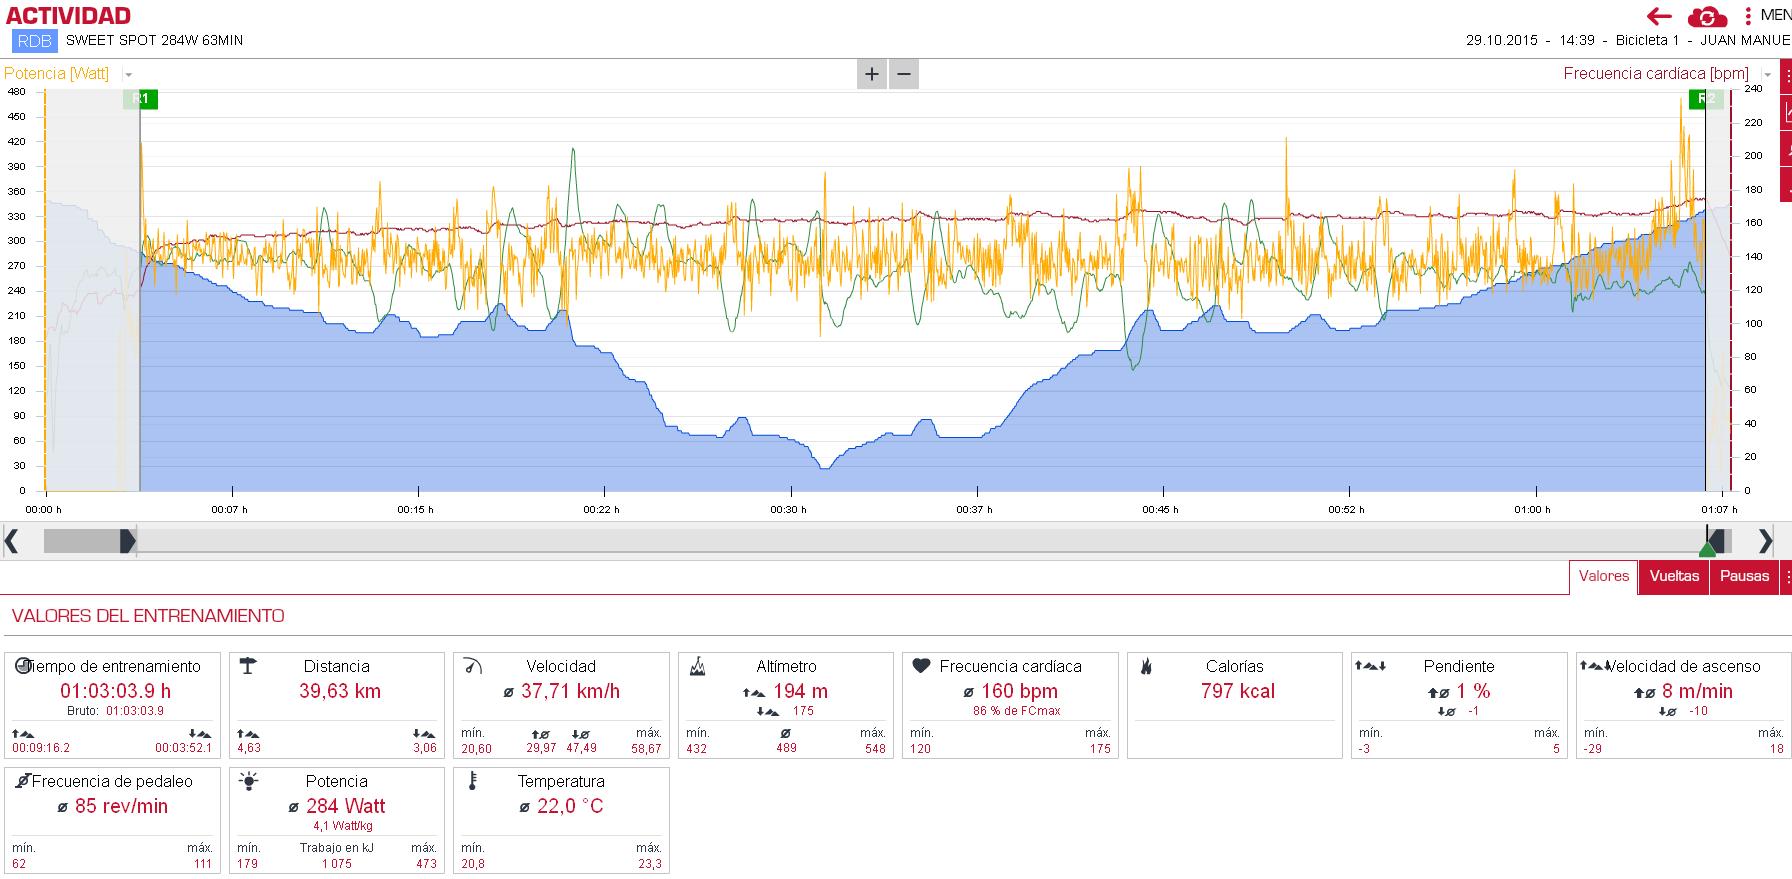Click the red back arrow icon
This screenshot has height=879, width=1792.
point(1660,16)
